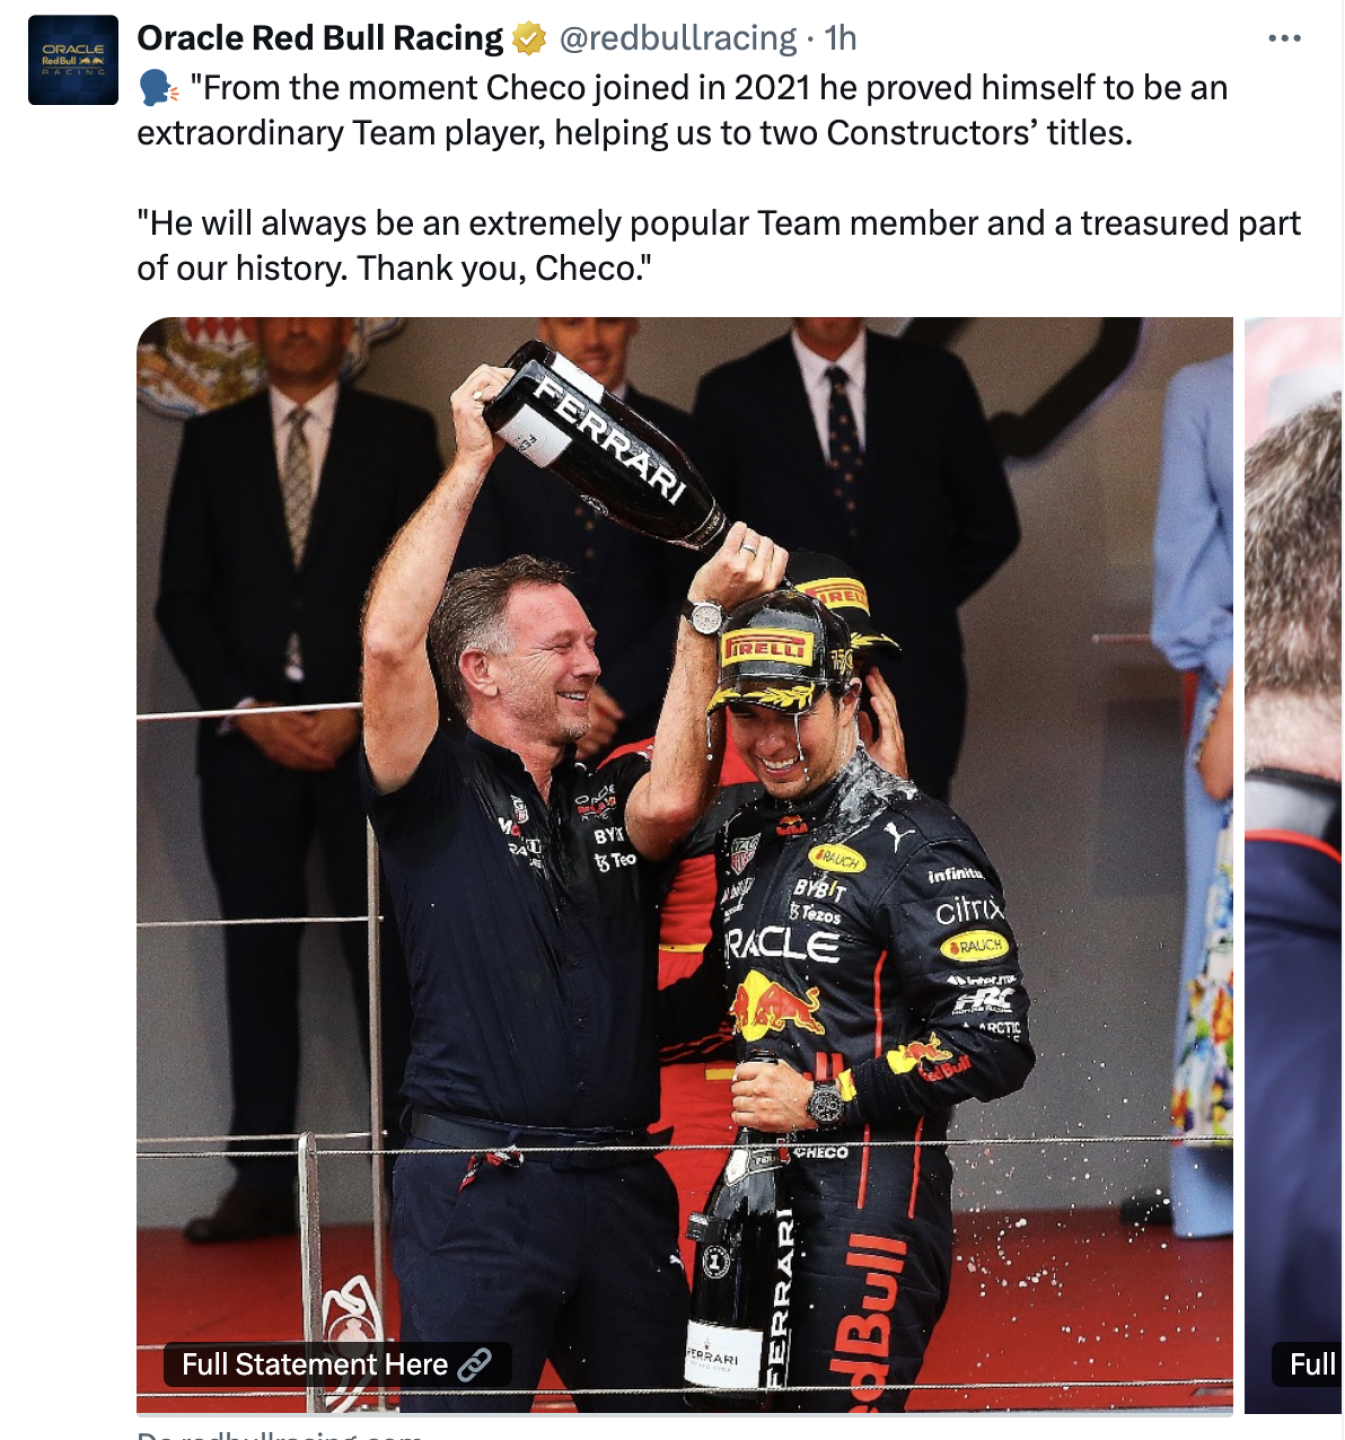The width and height of the screenshot is (1345, 1440).
Task: Click the citrix sponsor patch on the sleeve
Action: (x=969, y=909)
